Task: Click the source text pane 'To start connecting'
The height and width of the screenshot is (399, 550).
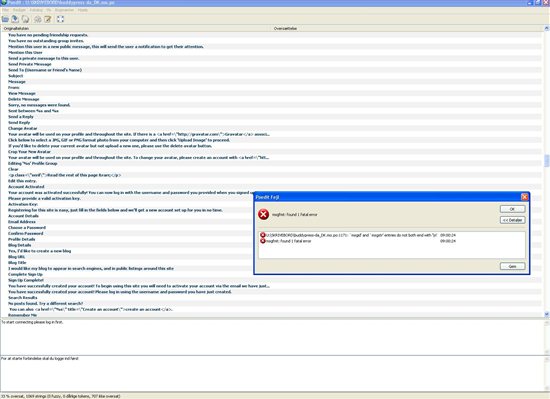Action: (272, 337)
